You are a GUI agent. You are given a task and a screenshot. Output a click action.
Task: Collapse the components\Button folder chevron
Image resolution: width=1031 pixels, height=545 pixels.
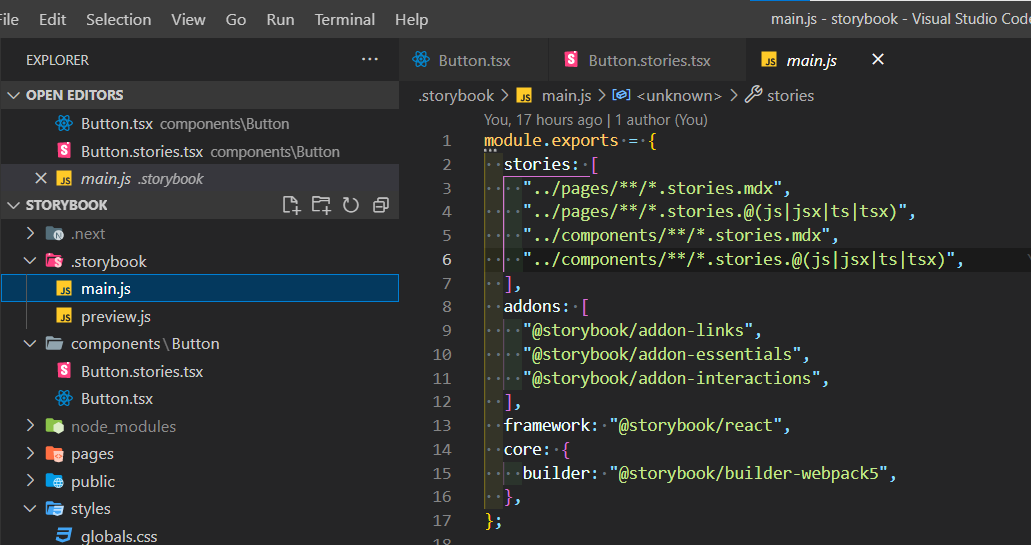tap(30, 343)
